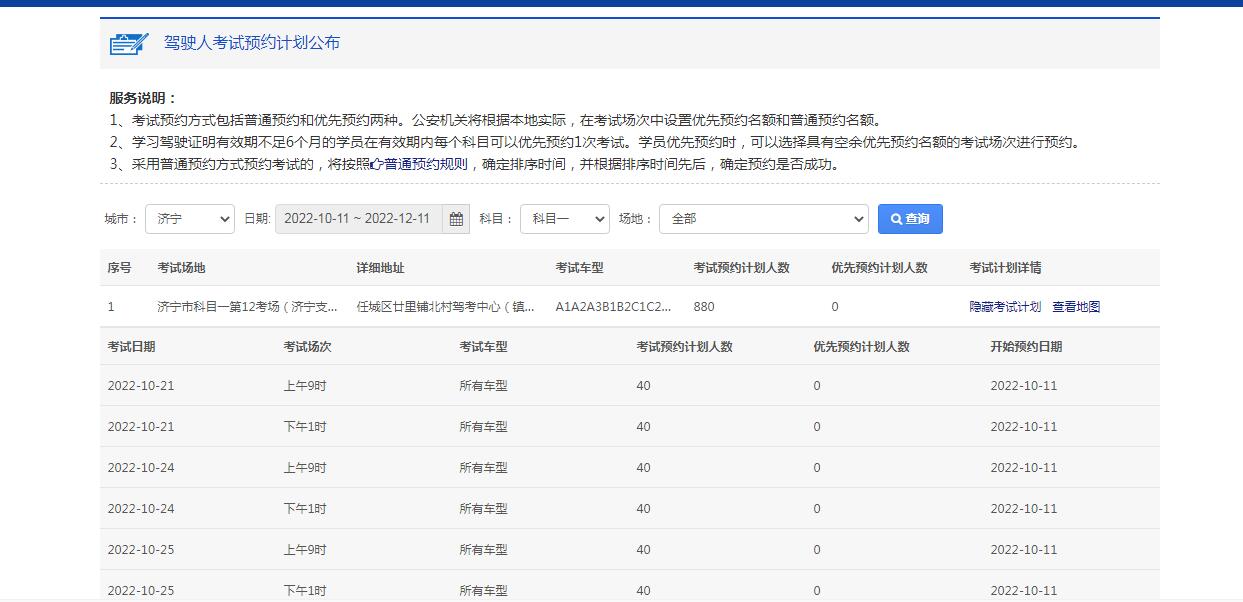Select the 2022-10-25 下午1时 session row
The image size is (1243, 602).
(x=400, y=590)
